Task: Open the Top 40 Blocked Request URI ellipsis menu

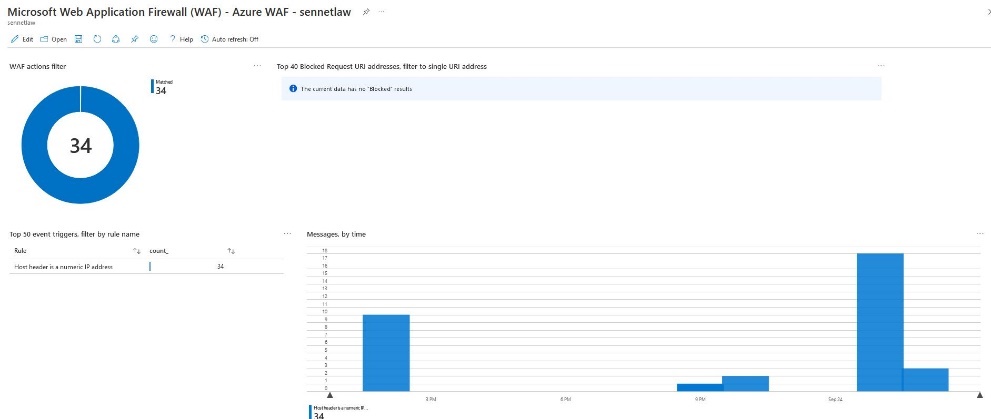Action: tap(881, 66)
